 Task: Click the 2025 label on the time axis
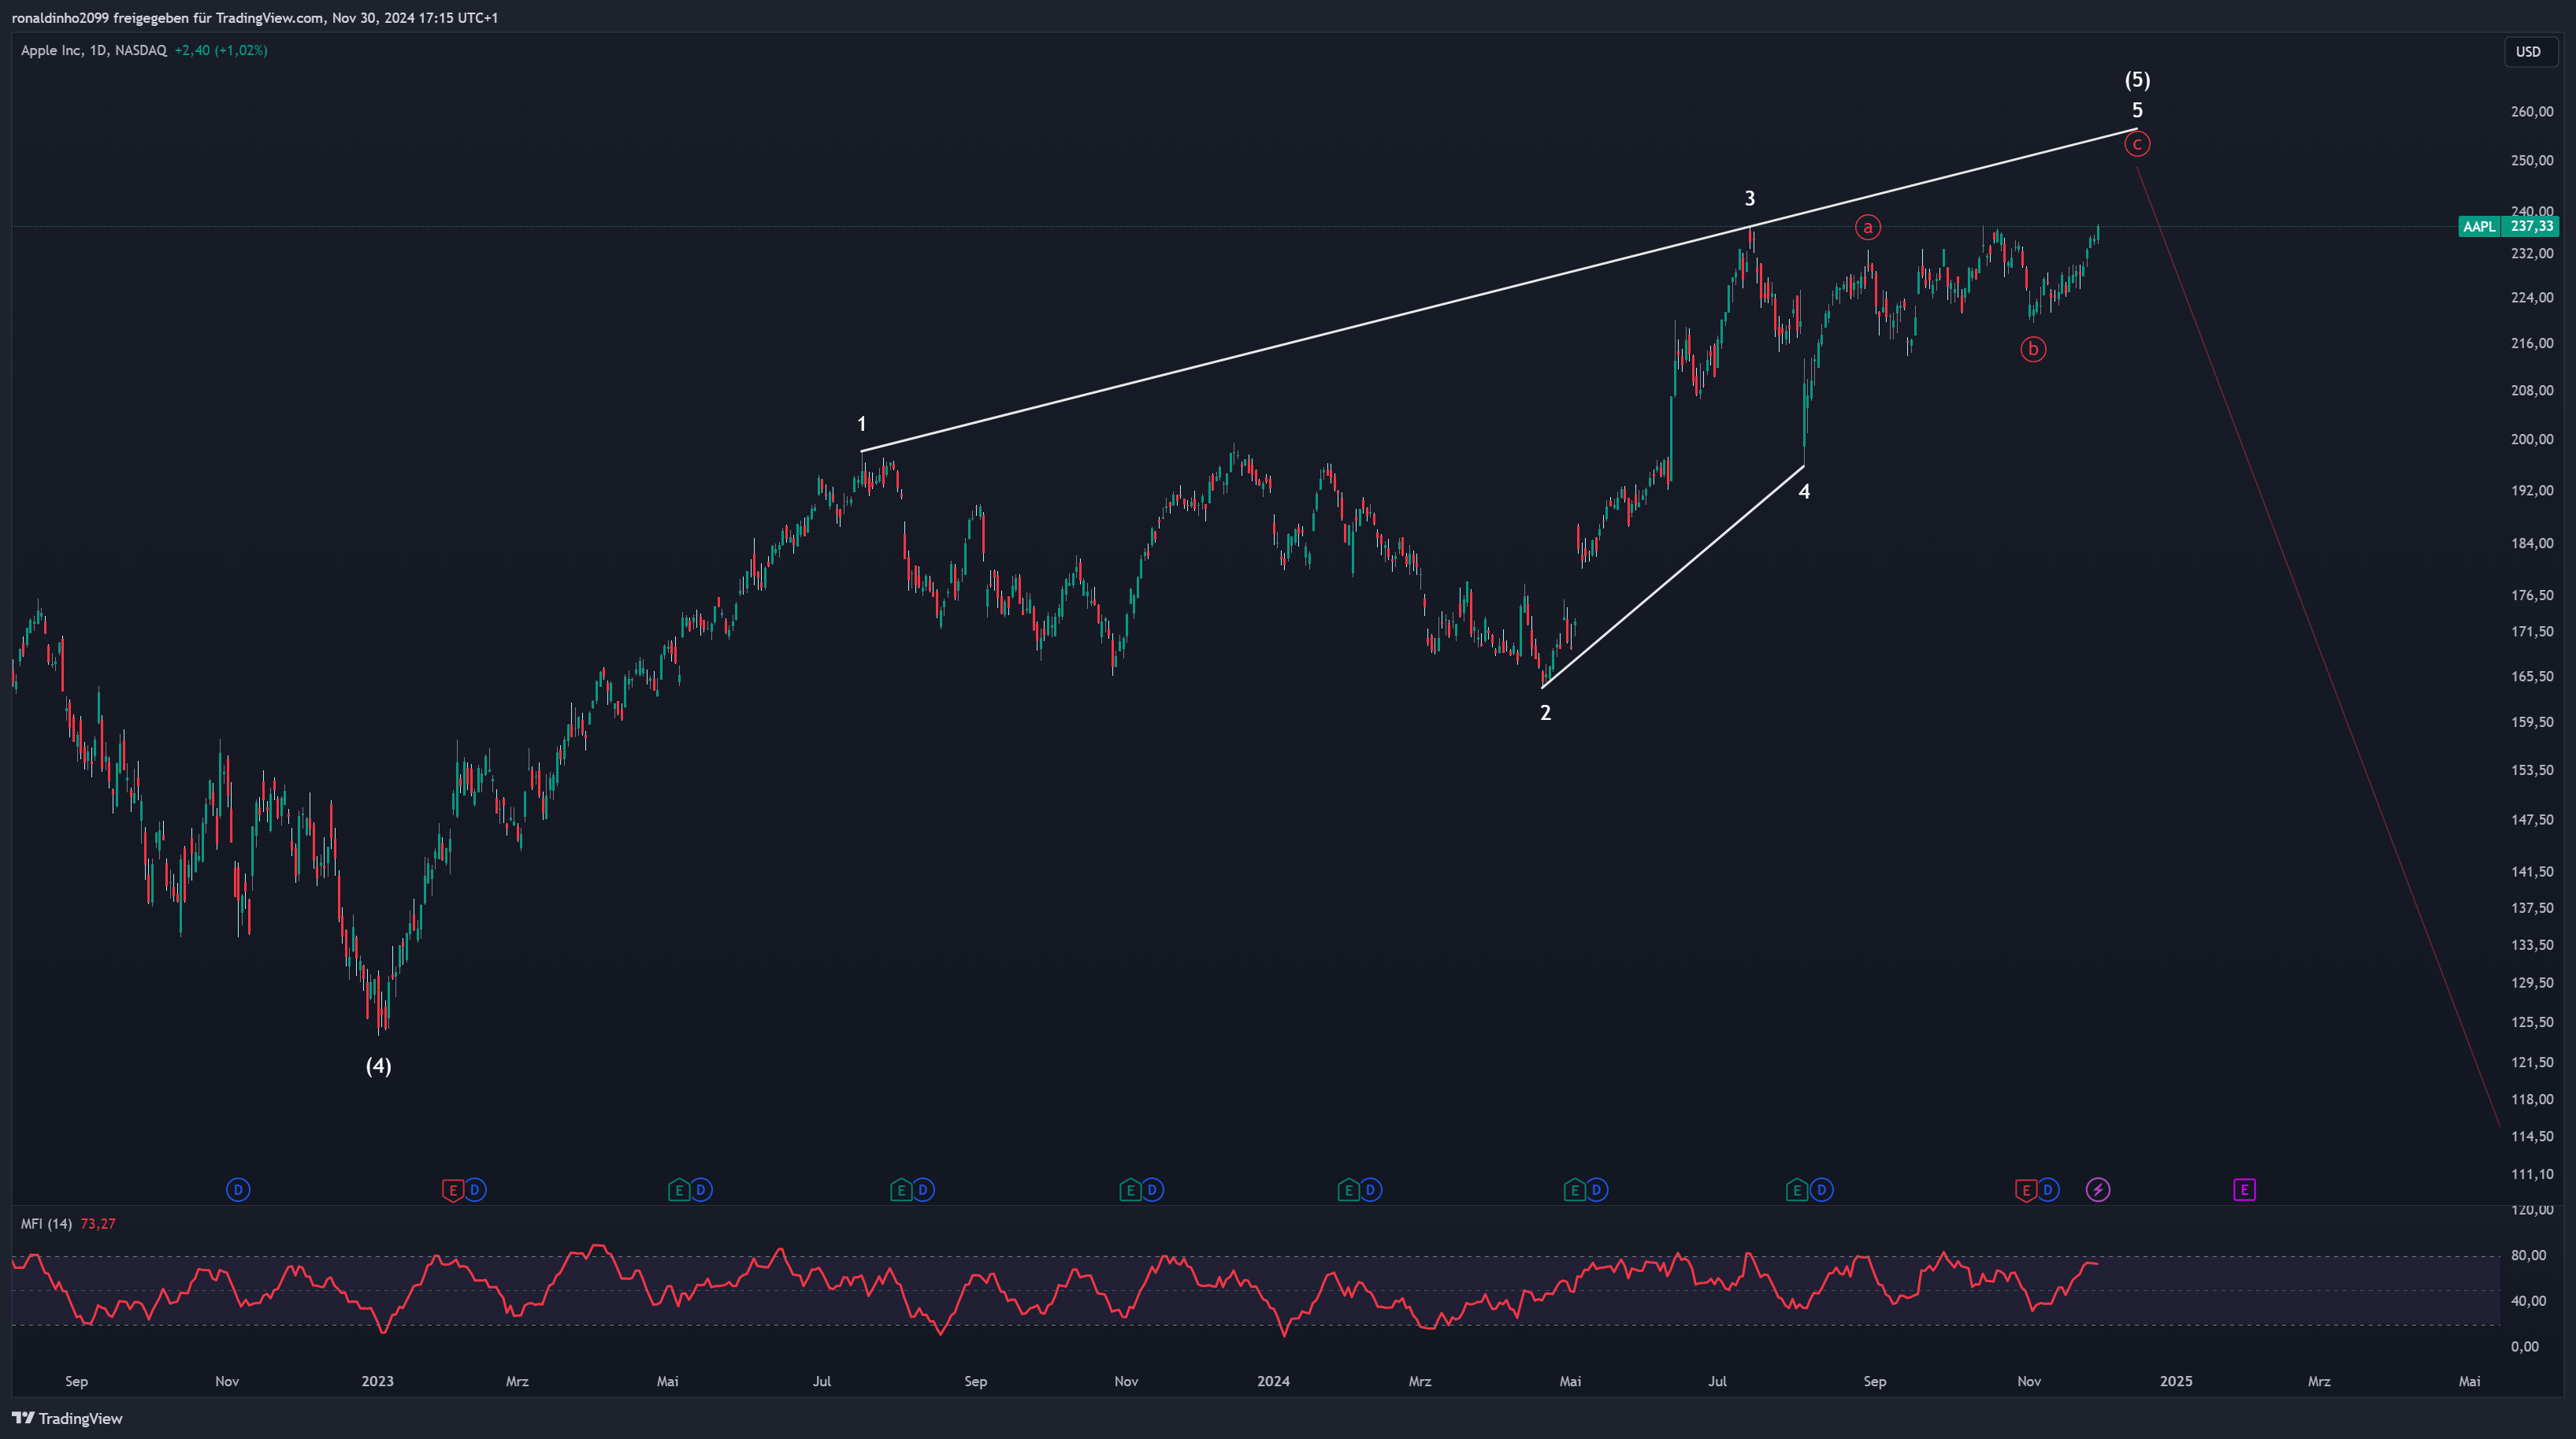pyautogui.click(x=2176, y=1381)
